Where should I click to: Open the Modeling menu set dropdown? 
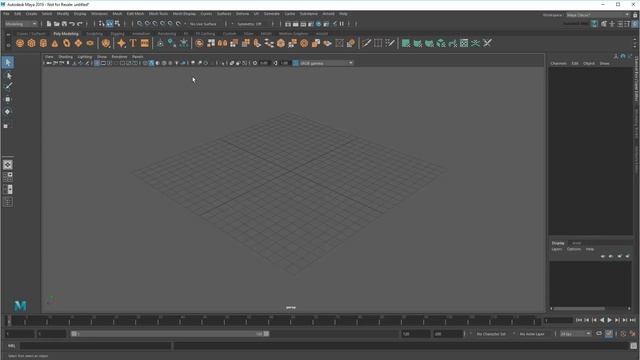point(20,24)
